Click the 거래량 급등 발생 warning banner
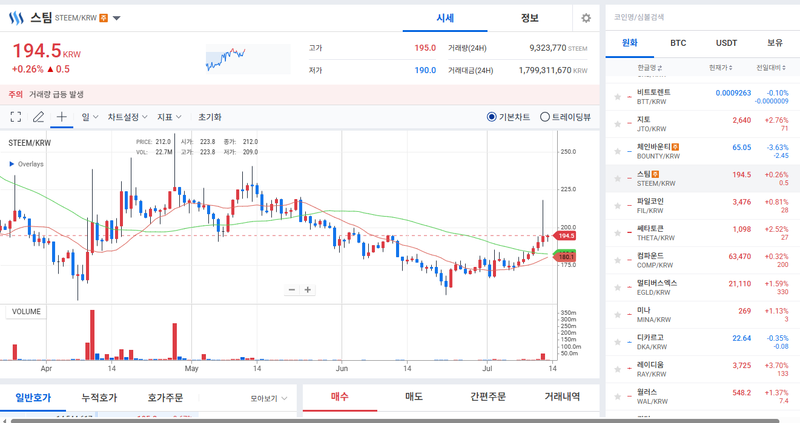Image resolution: width=800 pixels, height=423 pixels. (299, 94)
